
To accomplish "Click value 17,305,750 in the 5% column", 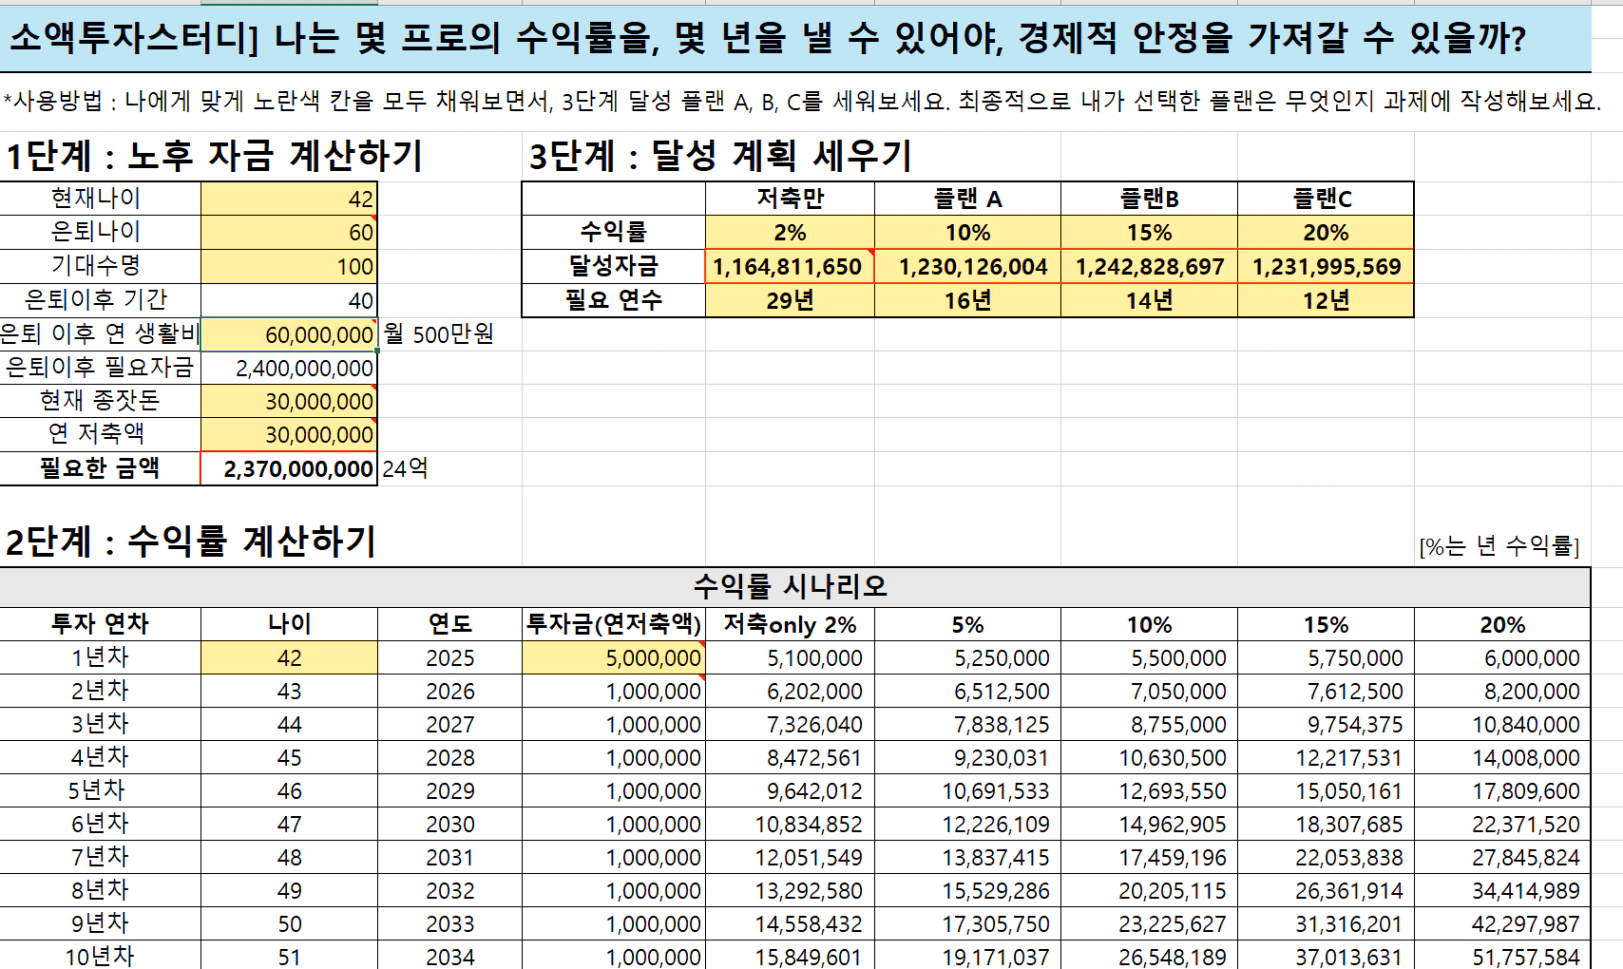I will pyautogui.click(x=968, y=924).
